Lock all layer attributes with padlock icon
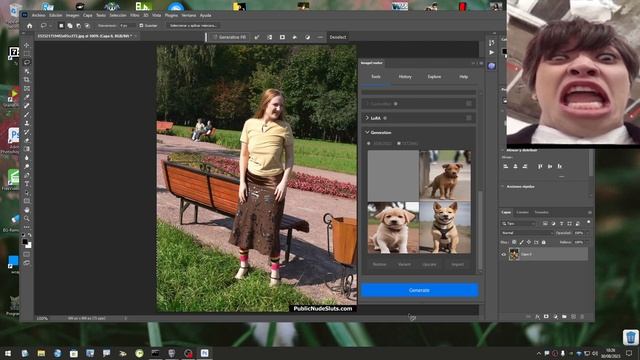640x360 pixels. click(x=543, y=242)
